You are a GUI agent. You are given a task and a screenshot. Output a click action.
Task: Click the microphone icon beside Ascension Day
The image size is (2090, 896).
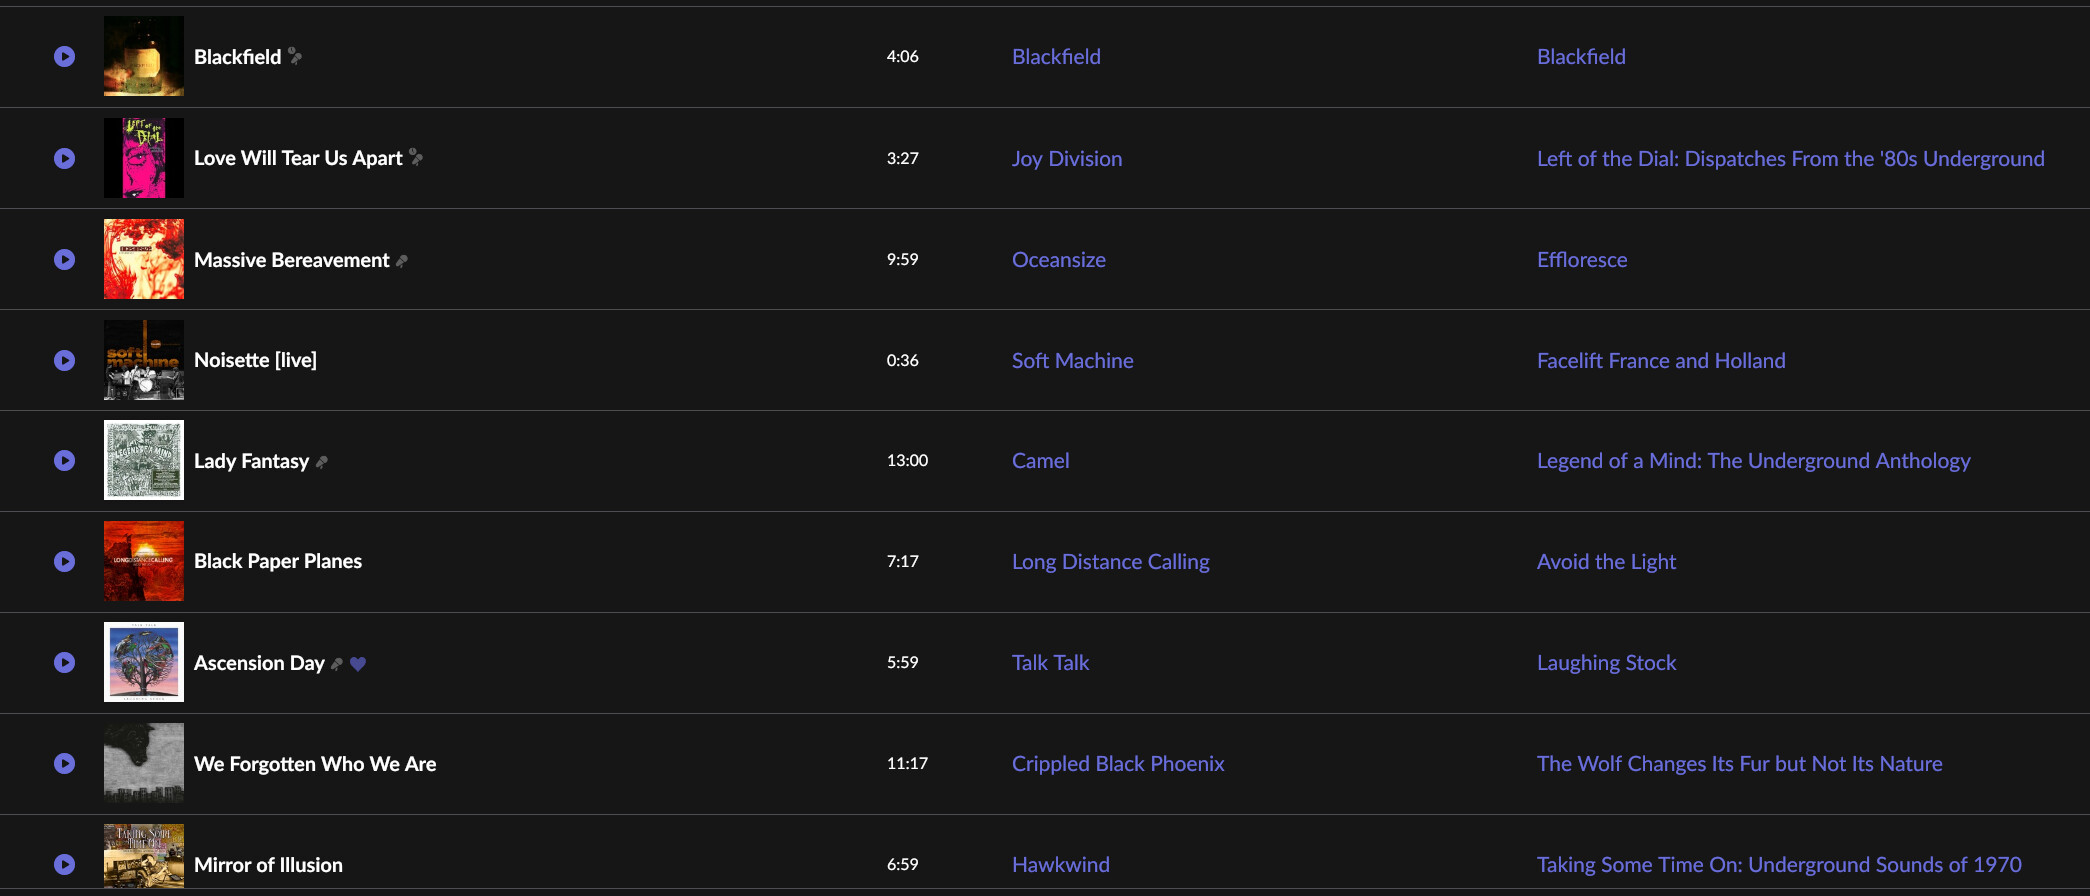click(x=337, y=664)
